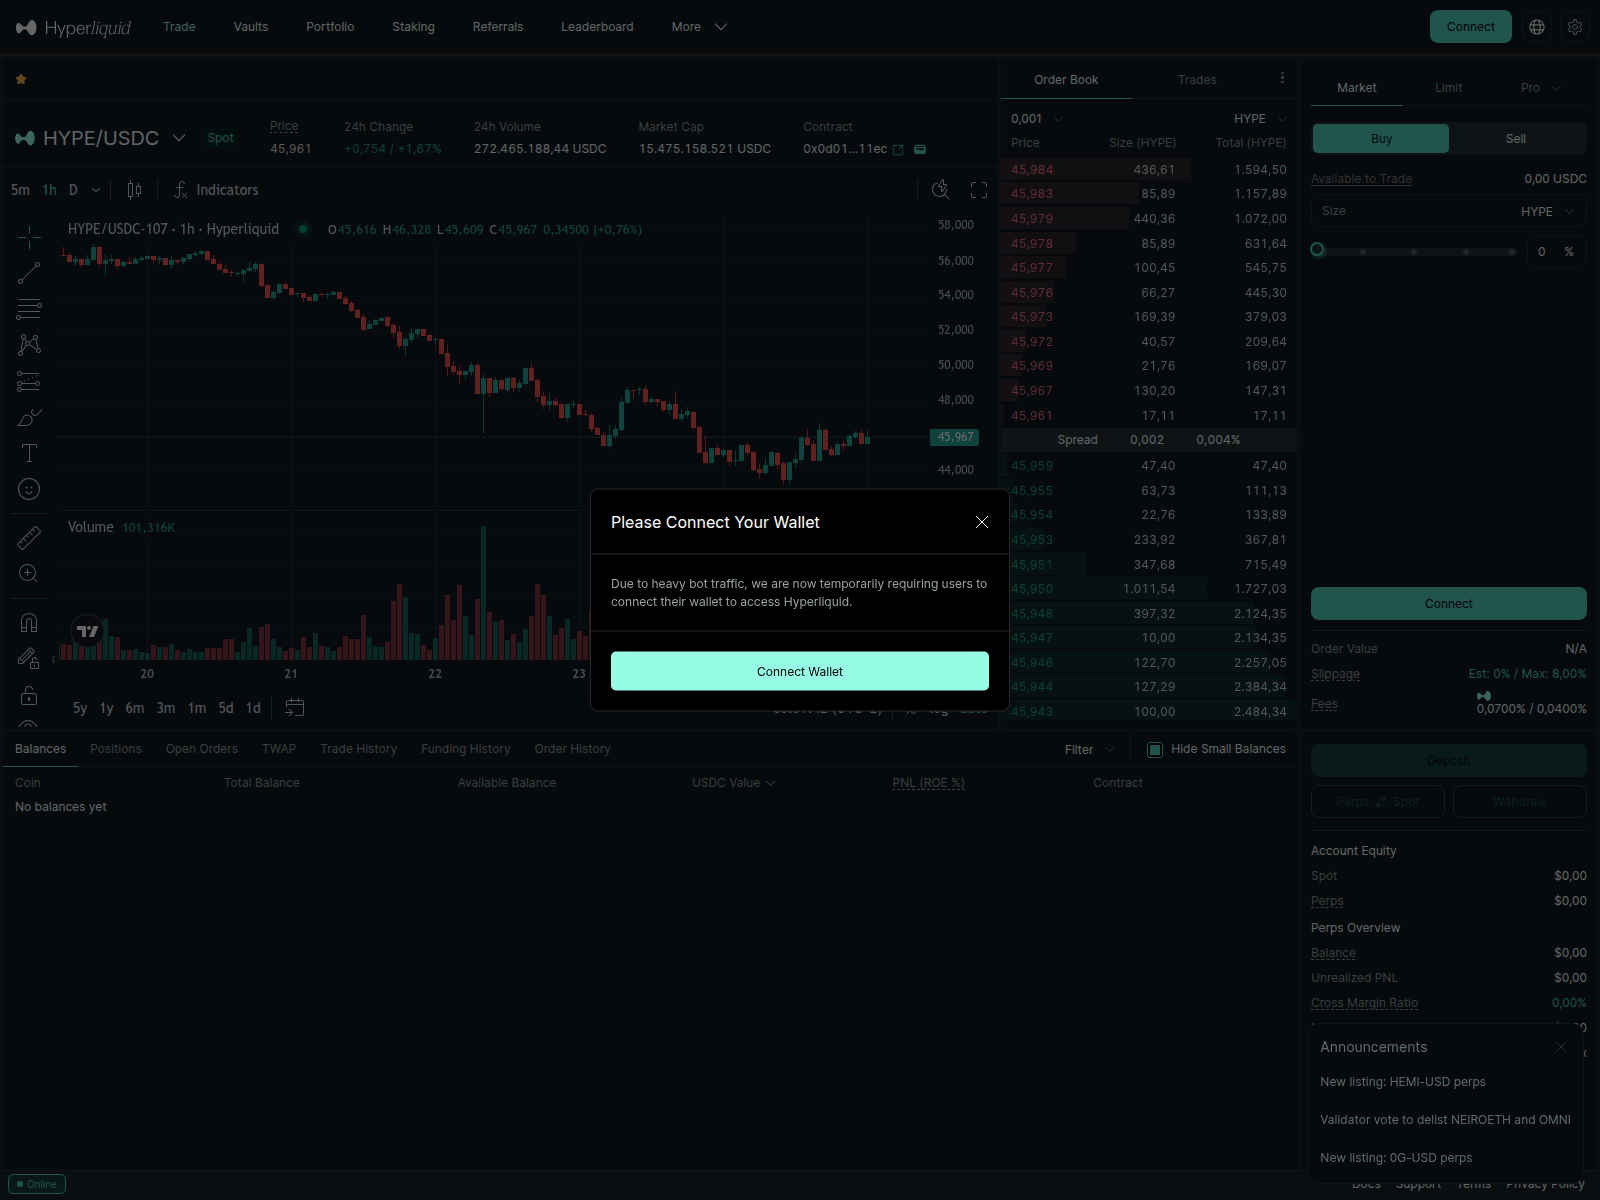The height and width of the screenshot is (1200, 1600).
Task: Take chart snapshot via quick search icon
Action: [x=940, y=190]
